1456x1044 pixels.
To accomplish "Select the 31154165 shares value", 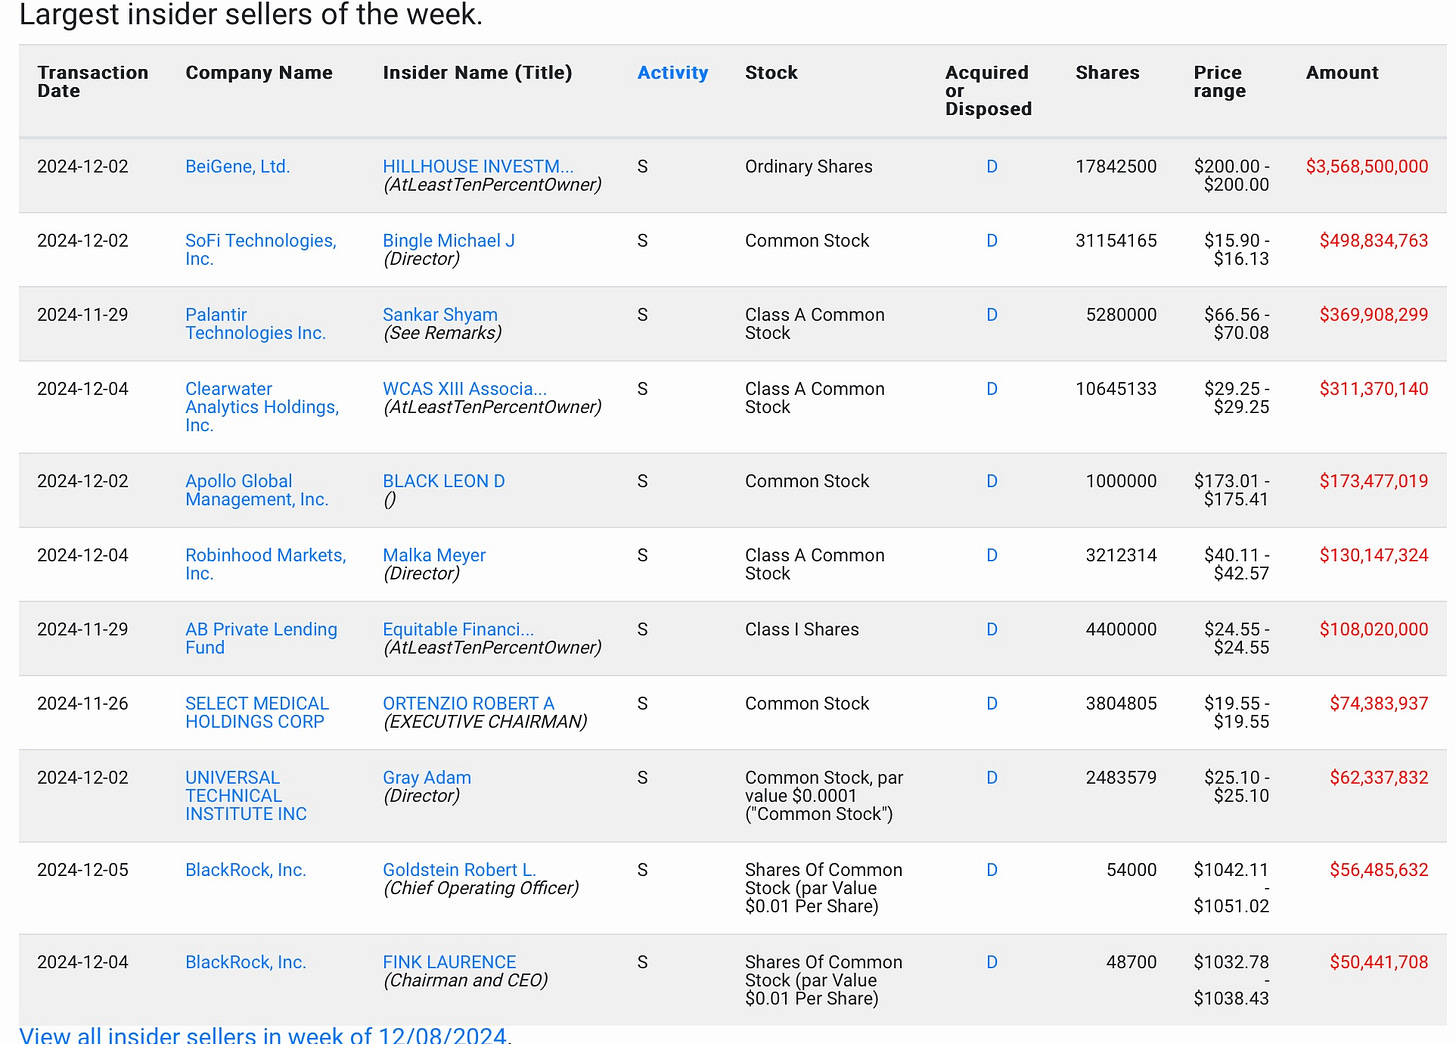I will (1116, 241).
